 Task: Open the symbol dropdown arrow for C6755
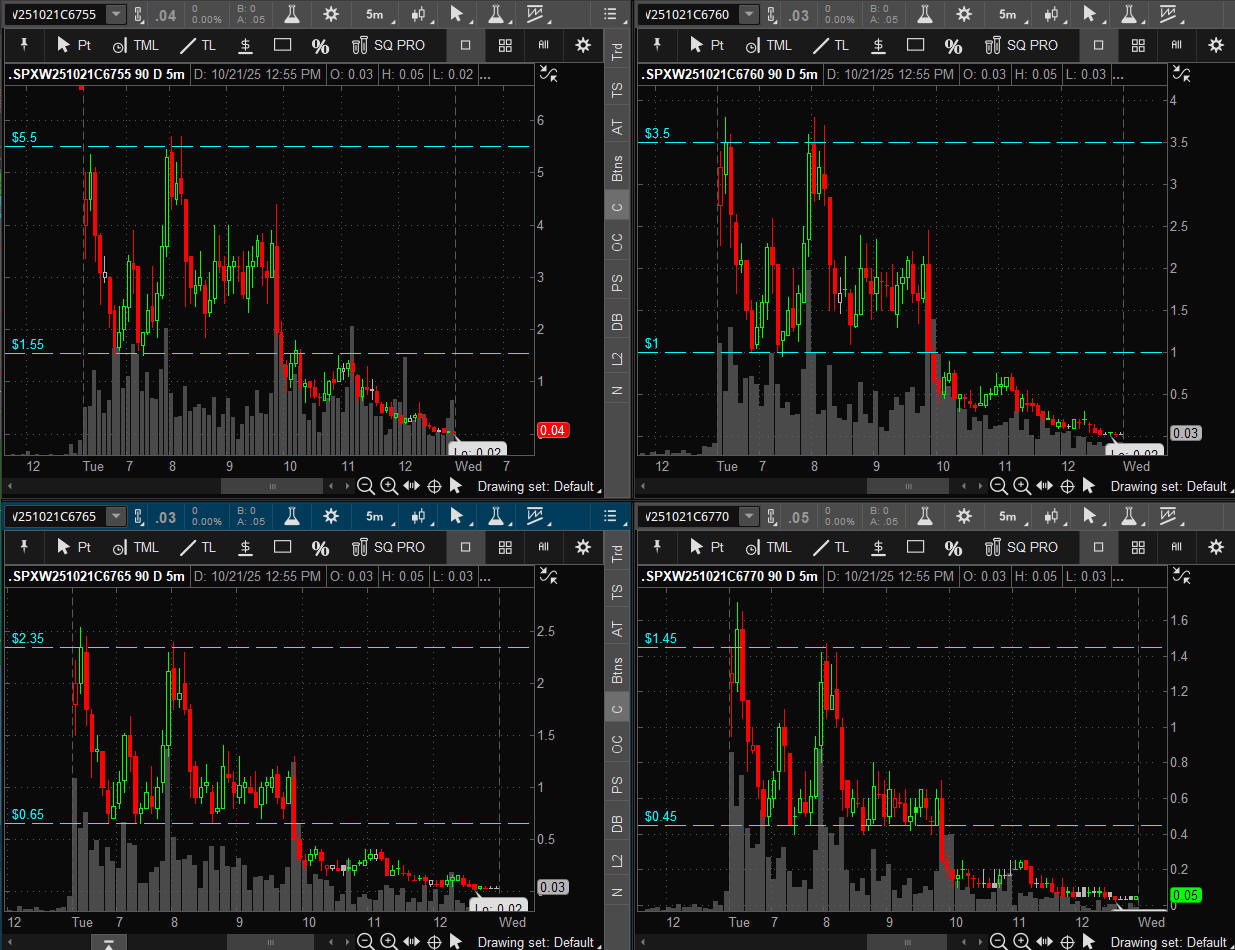click(x=117, y=14)
